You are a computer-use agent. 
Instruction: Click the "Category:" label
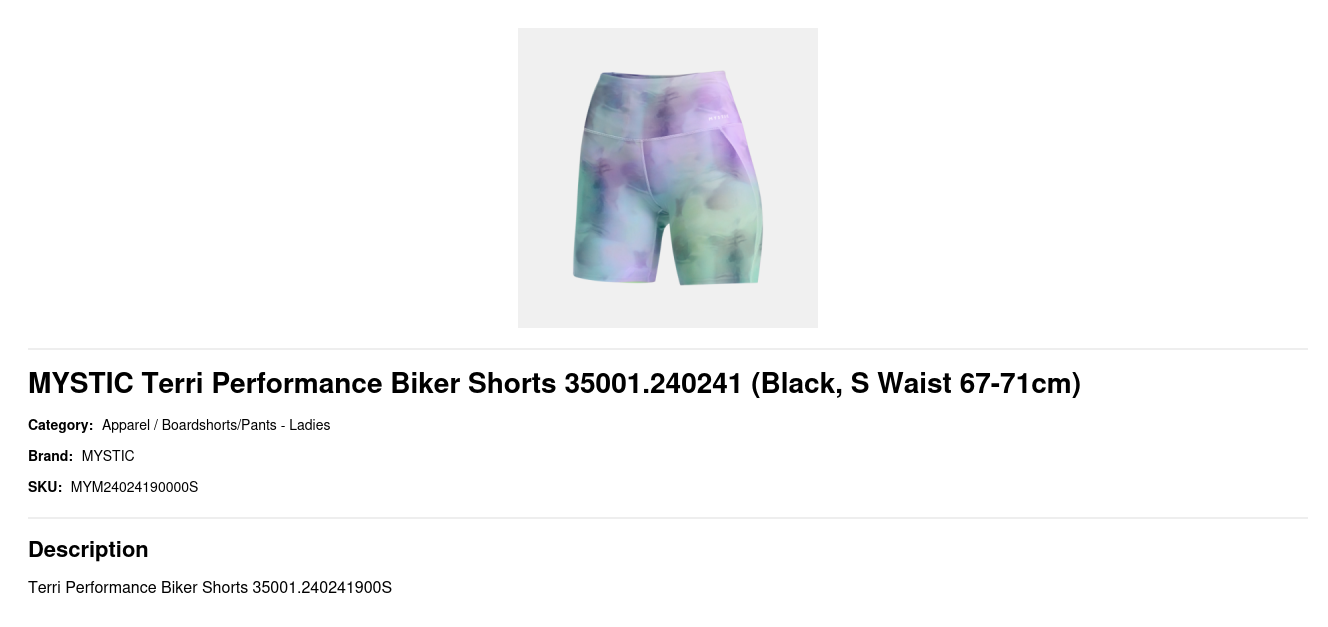tap(60, 425)
